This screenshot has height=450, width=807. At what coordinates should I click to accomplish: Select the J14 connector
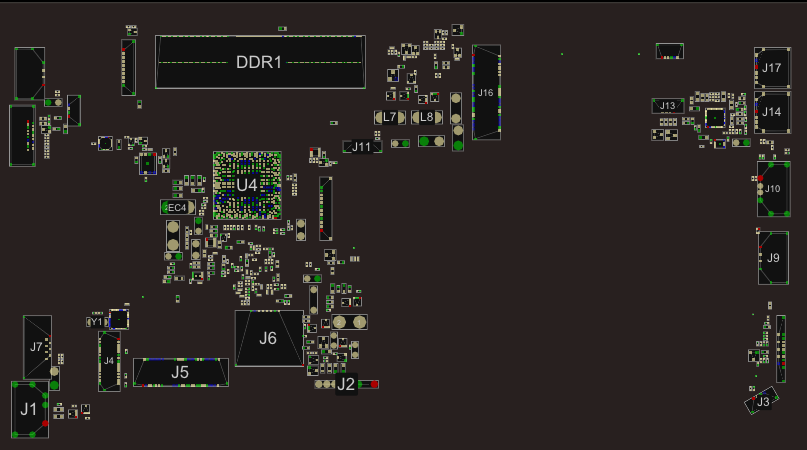(x=771, y=112)
